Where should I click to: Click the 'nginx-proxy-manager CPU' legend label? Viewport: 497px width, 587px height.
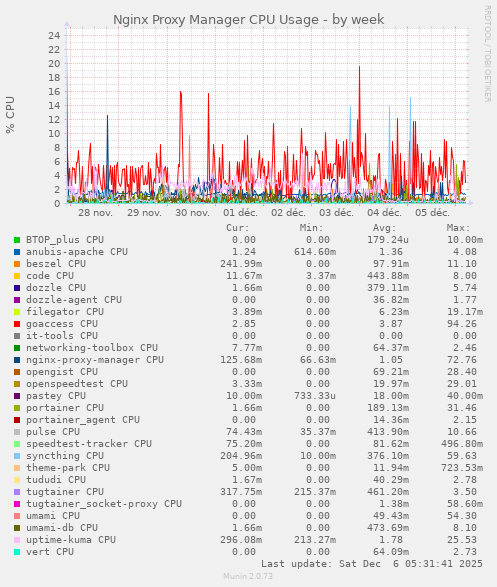(95, 360)
